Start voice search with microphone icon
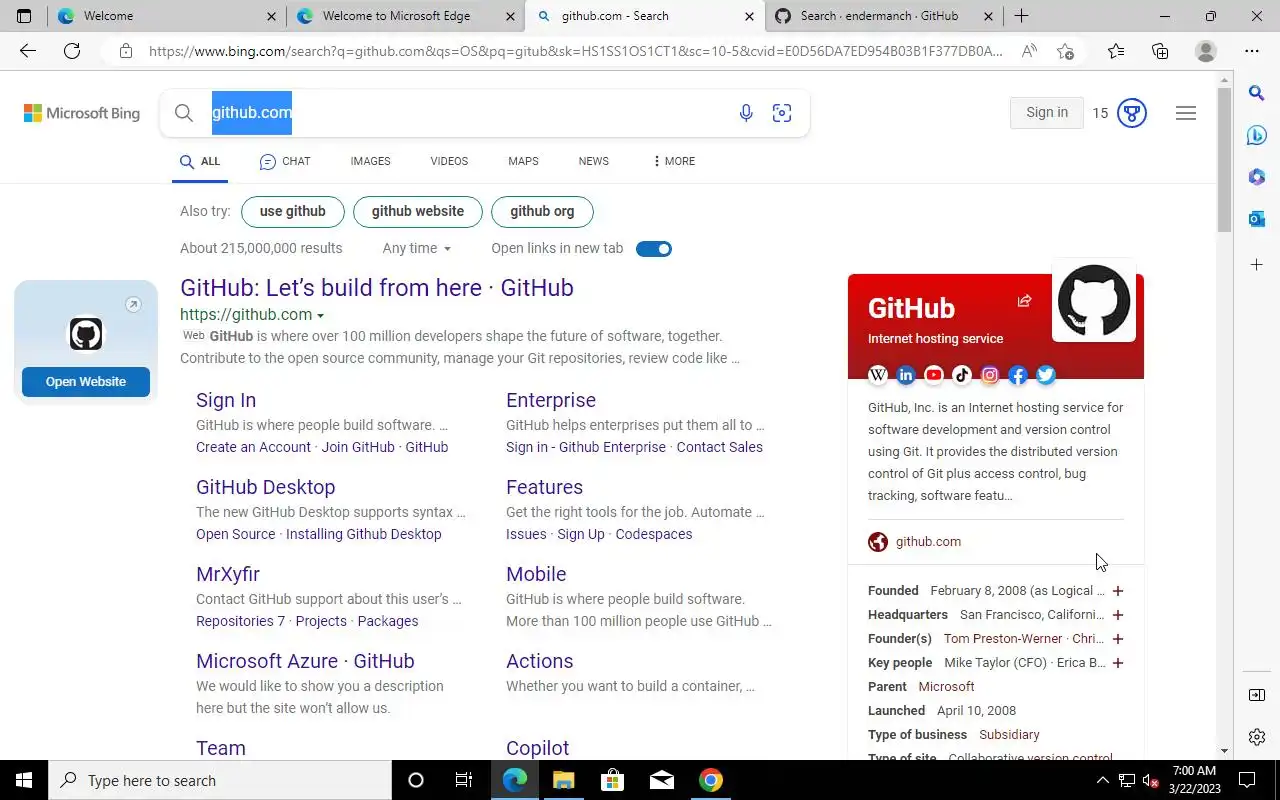The image size is (1280, 800). point(746,113)
